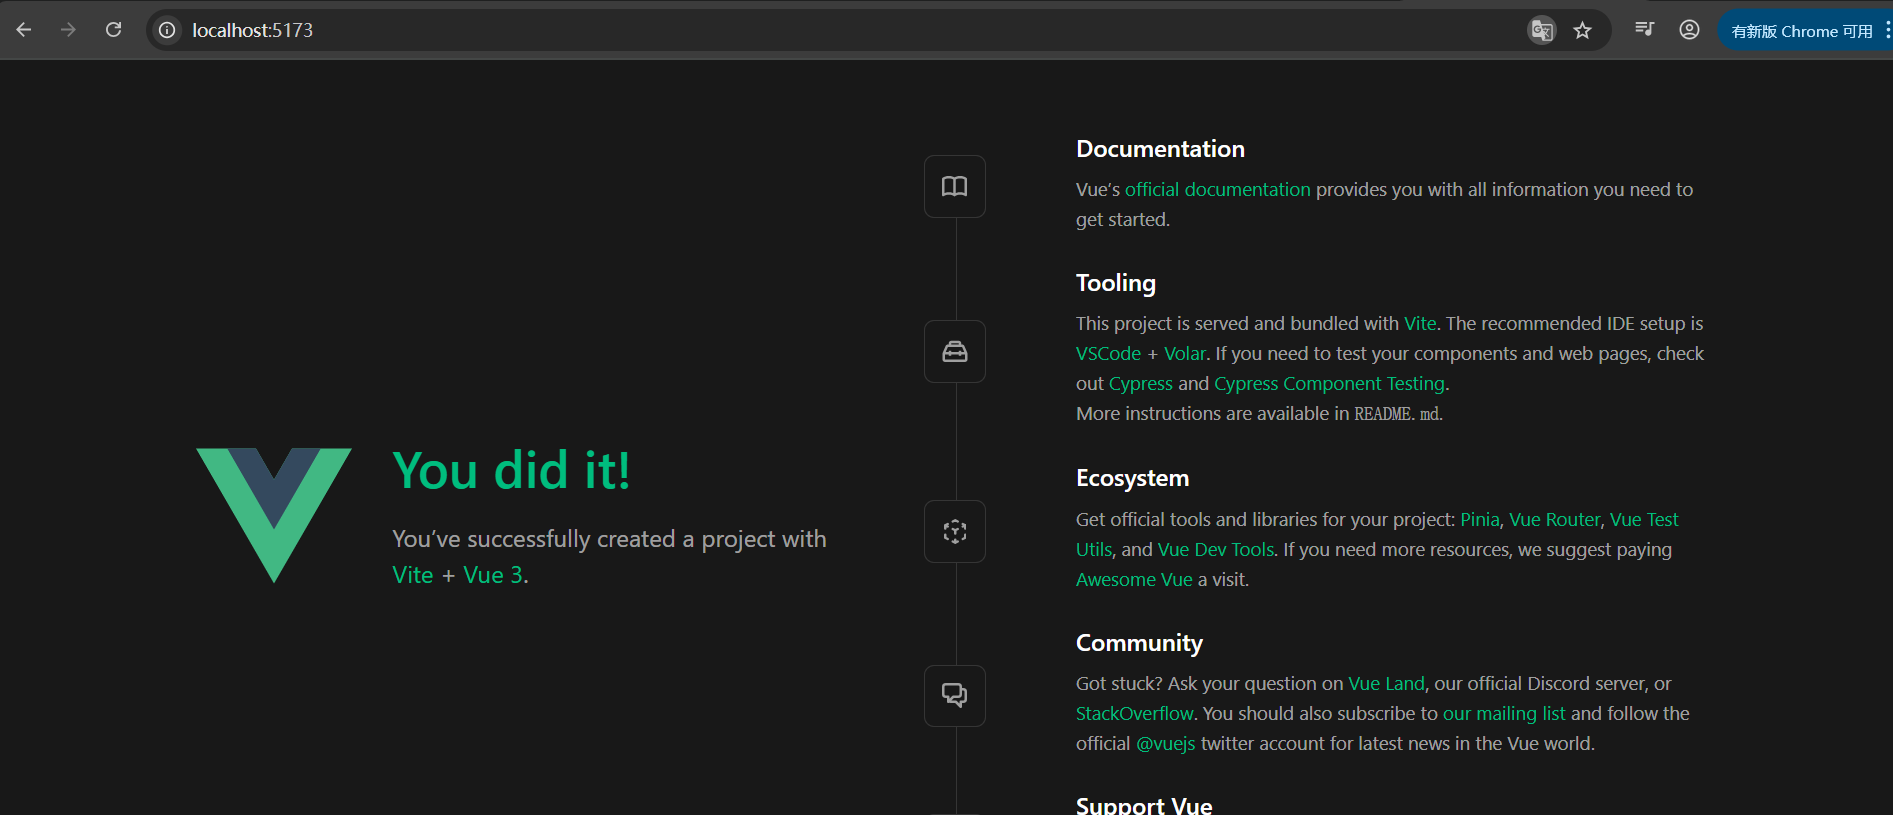This screenshot has width=1893, height=815.
Task: View site information icon in address bar
Action: (167, 30)
